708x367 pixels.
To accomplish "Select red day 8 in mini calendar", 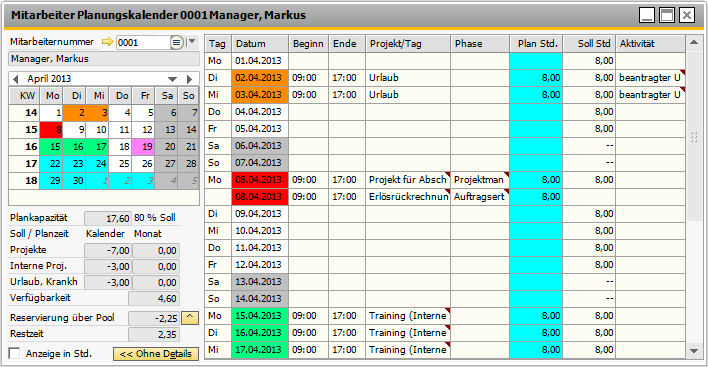I will (51, 130).
